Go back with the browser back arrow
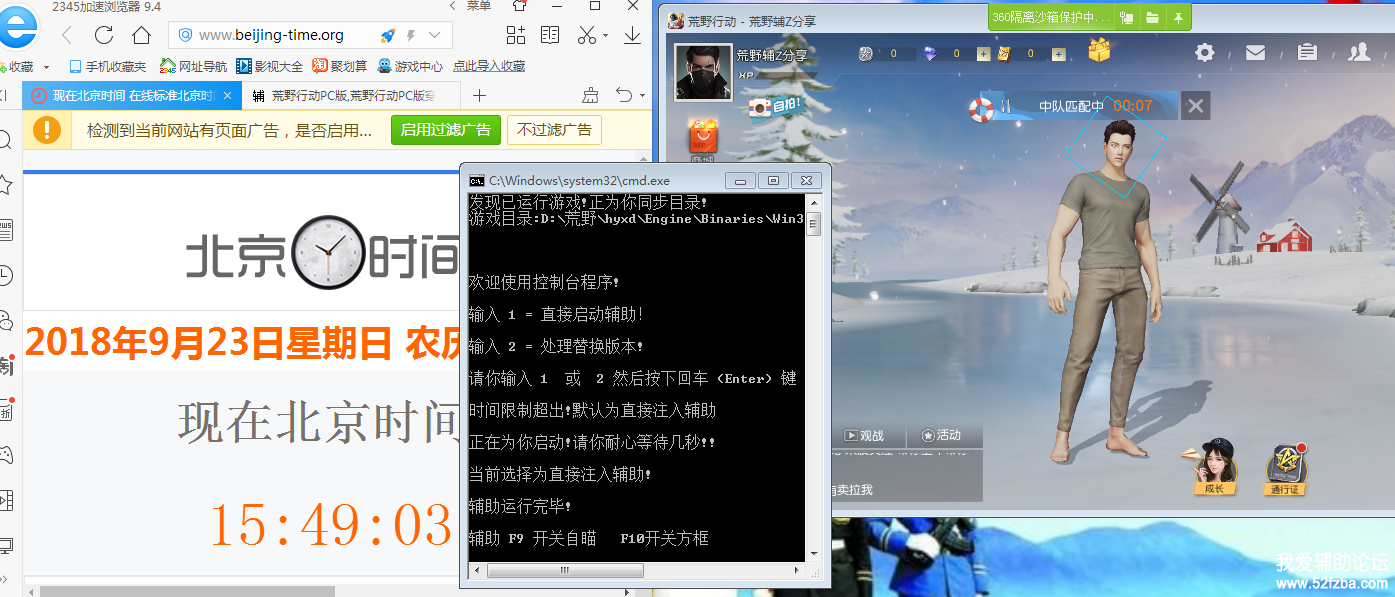The height and width of the screenshot is (597, 1395). click(x=67, y=35)
